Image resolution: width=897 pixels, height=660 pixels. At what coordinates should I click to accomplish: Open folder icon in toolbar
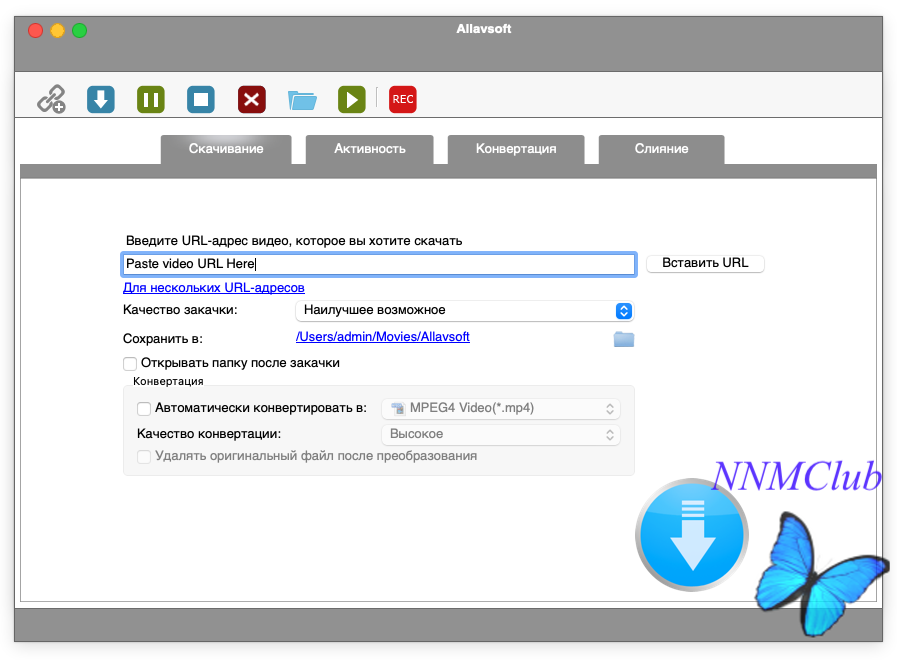[302, 100]
